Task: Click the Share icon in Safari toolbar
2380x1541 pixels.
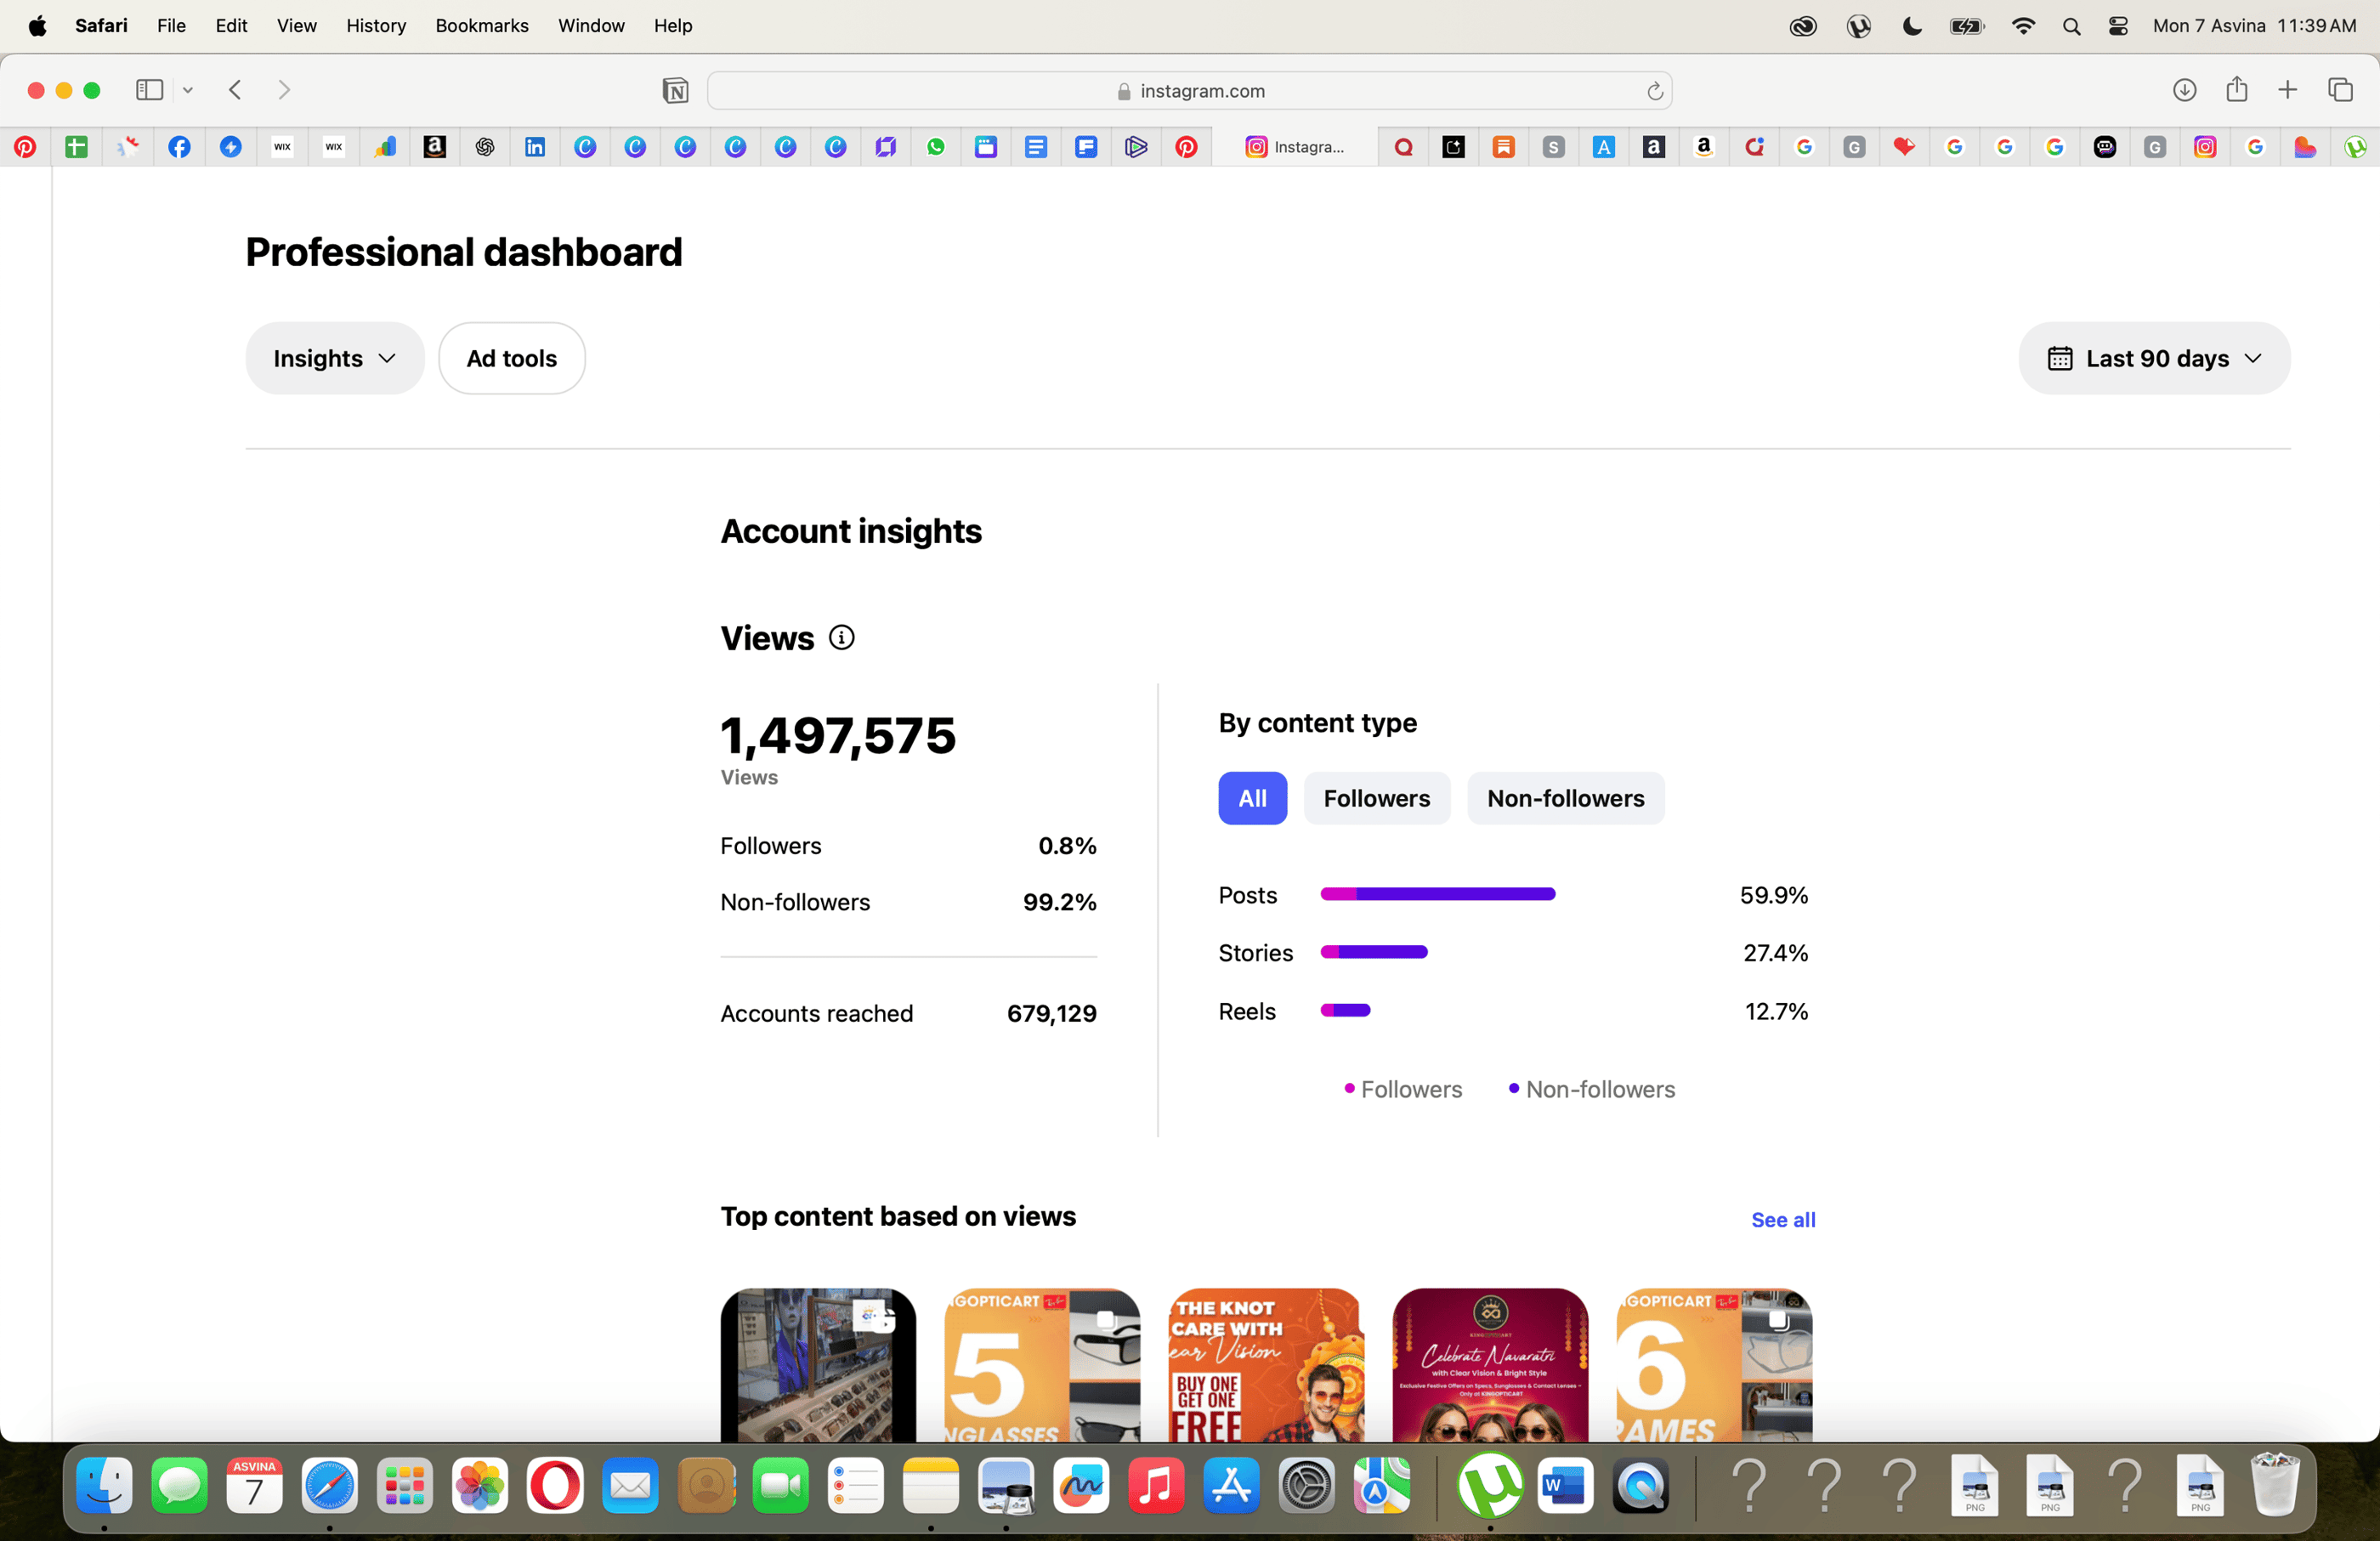Action: (x=2236, y=90)
